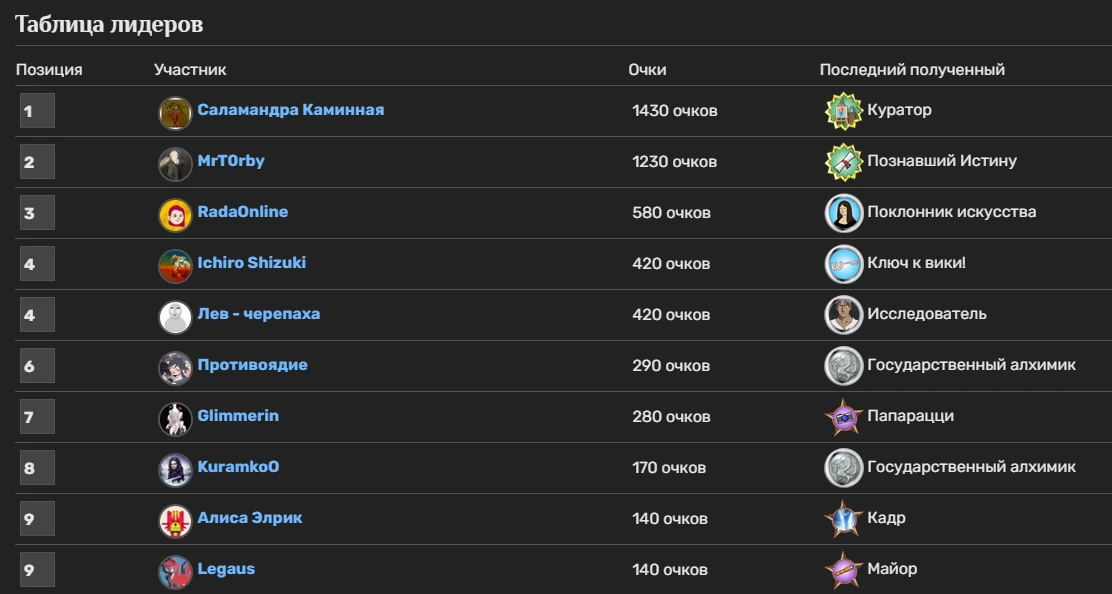Click Glimmerin's avatar thumbnail

175,419
